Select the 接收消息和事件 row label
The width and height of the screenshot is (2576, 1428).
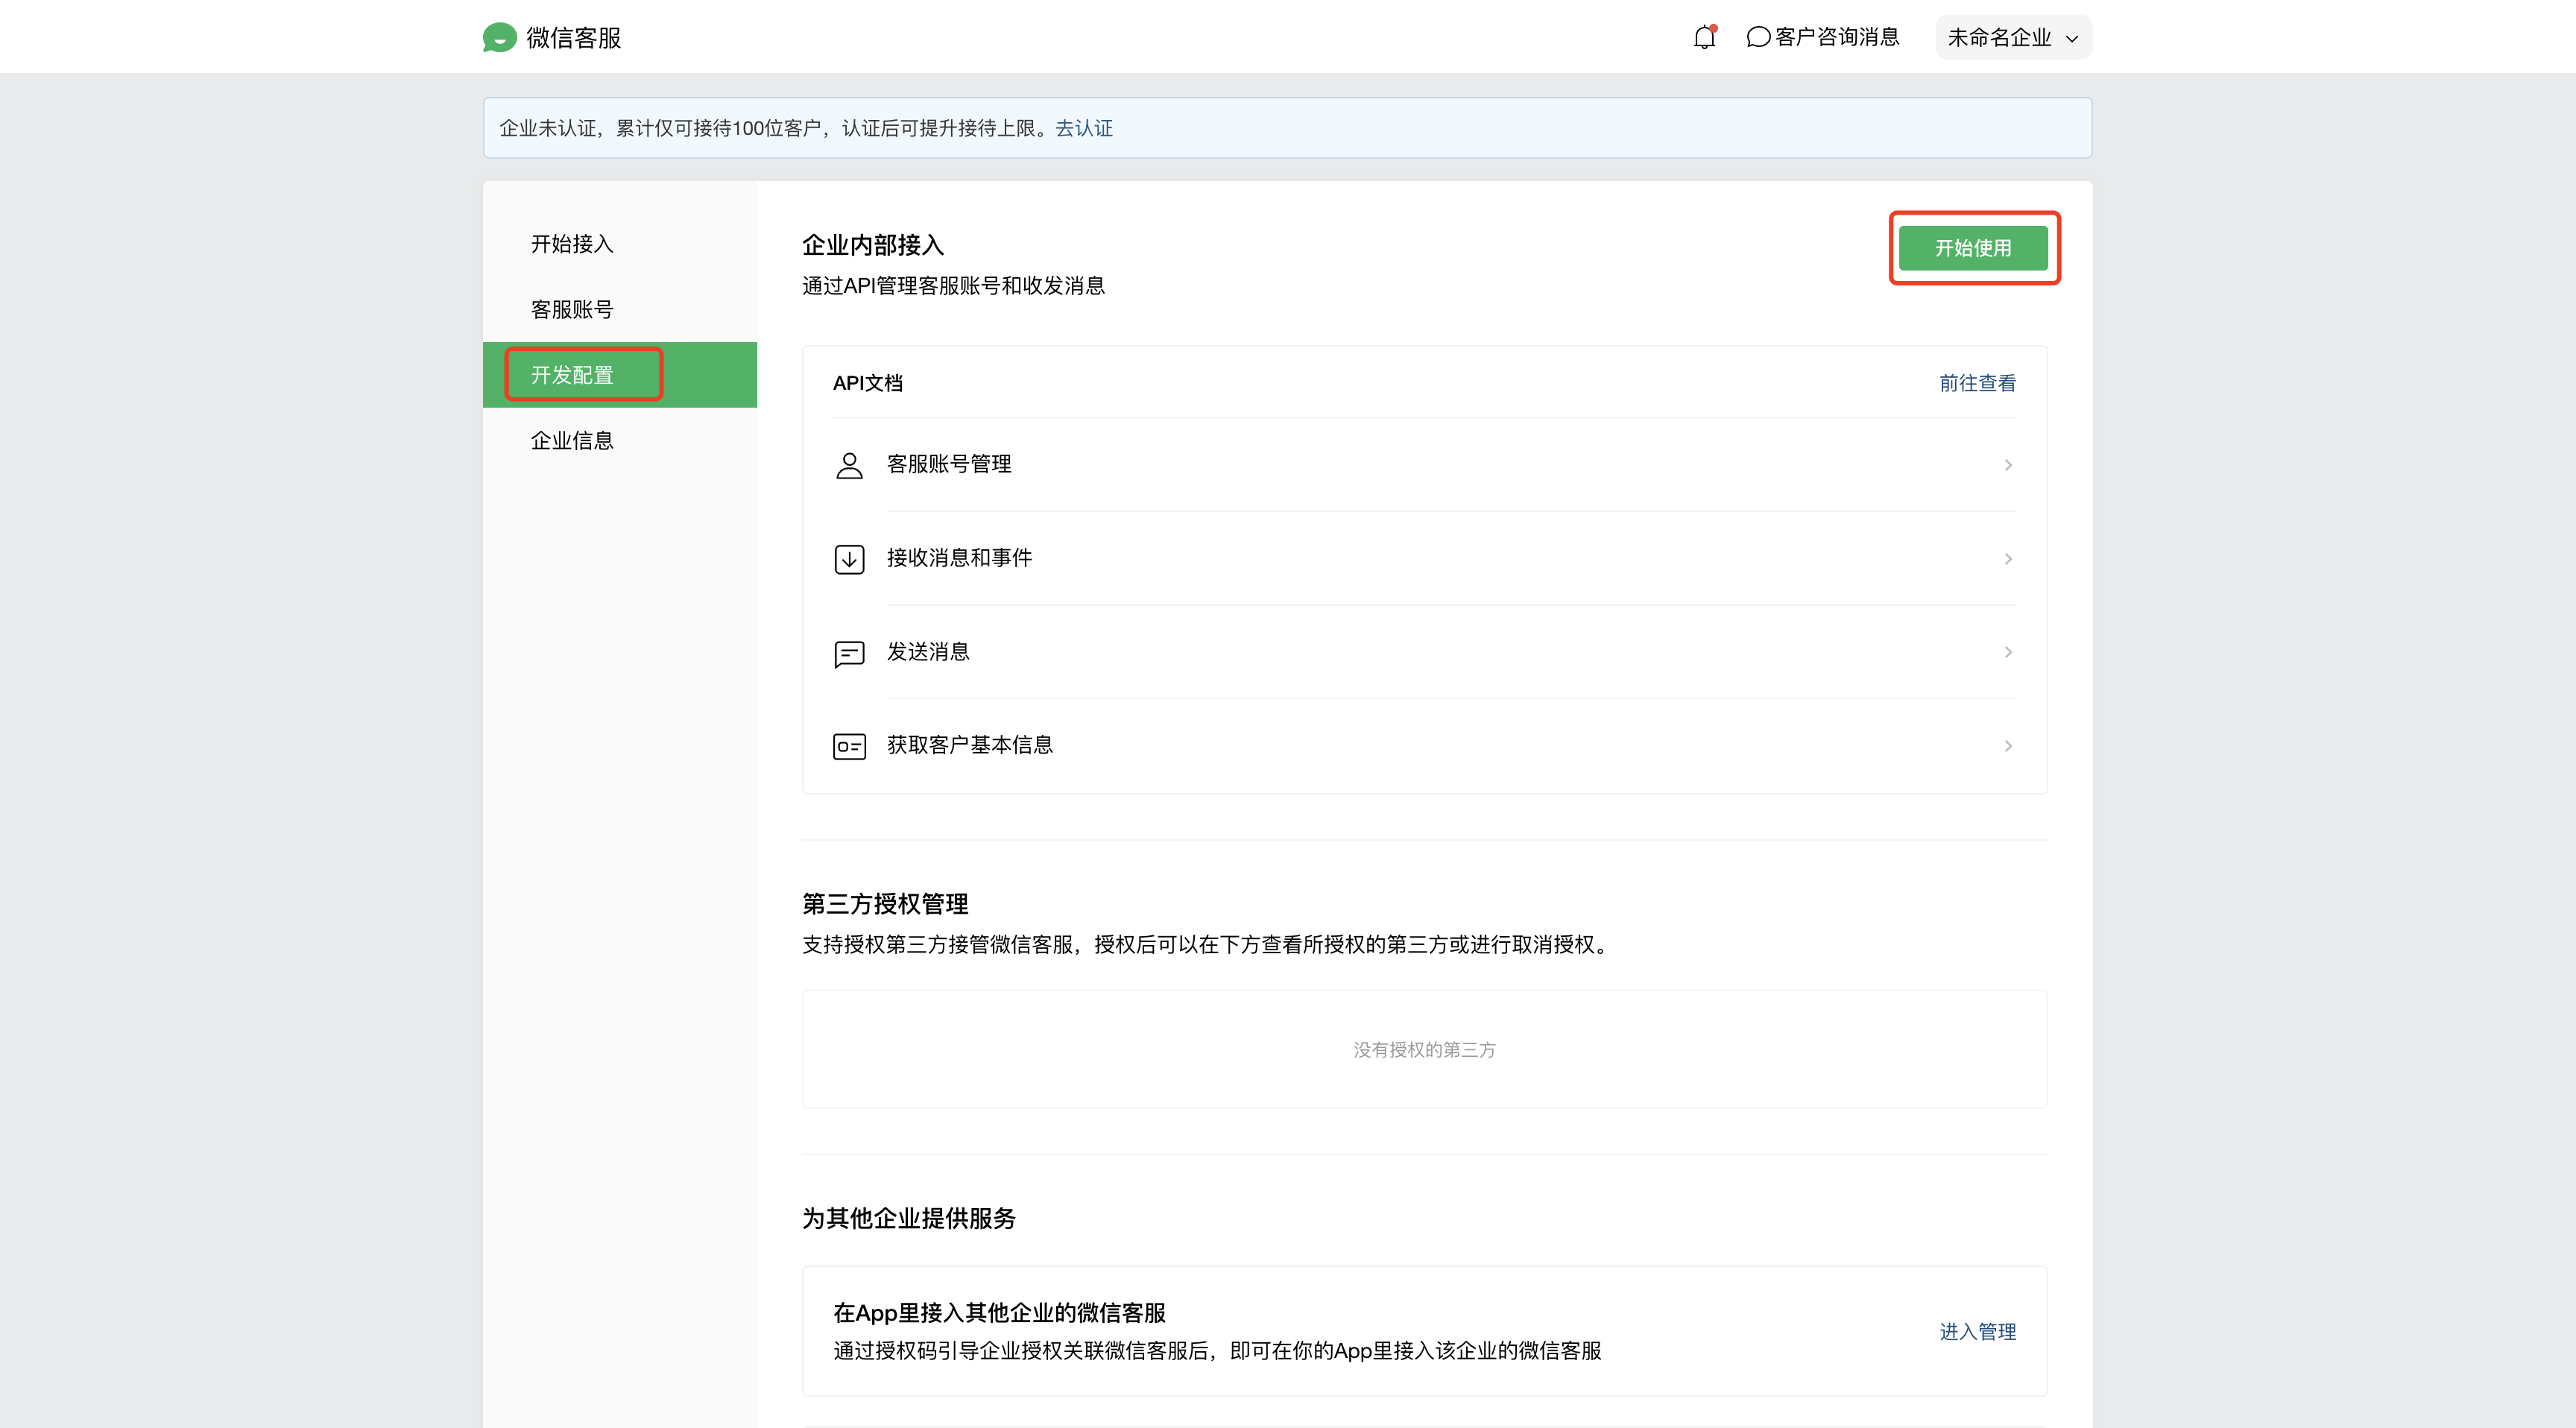pos(959,558)
